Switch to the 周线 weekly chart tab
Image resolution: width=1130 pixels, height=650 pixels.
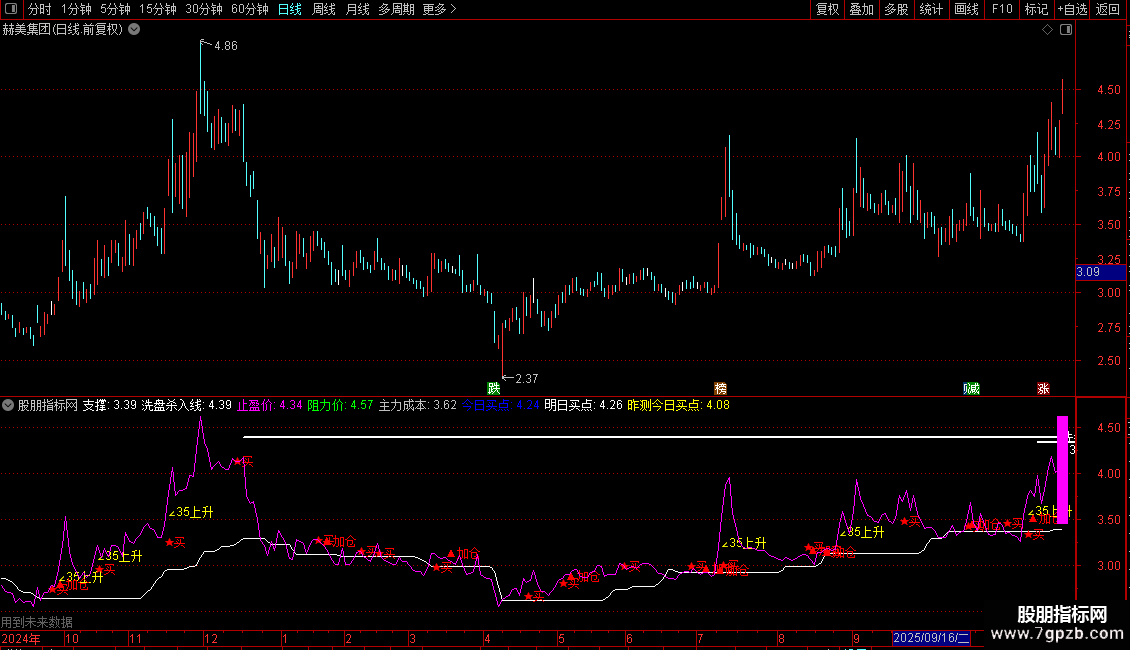point(324,10)
